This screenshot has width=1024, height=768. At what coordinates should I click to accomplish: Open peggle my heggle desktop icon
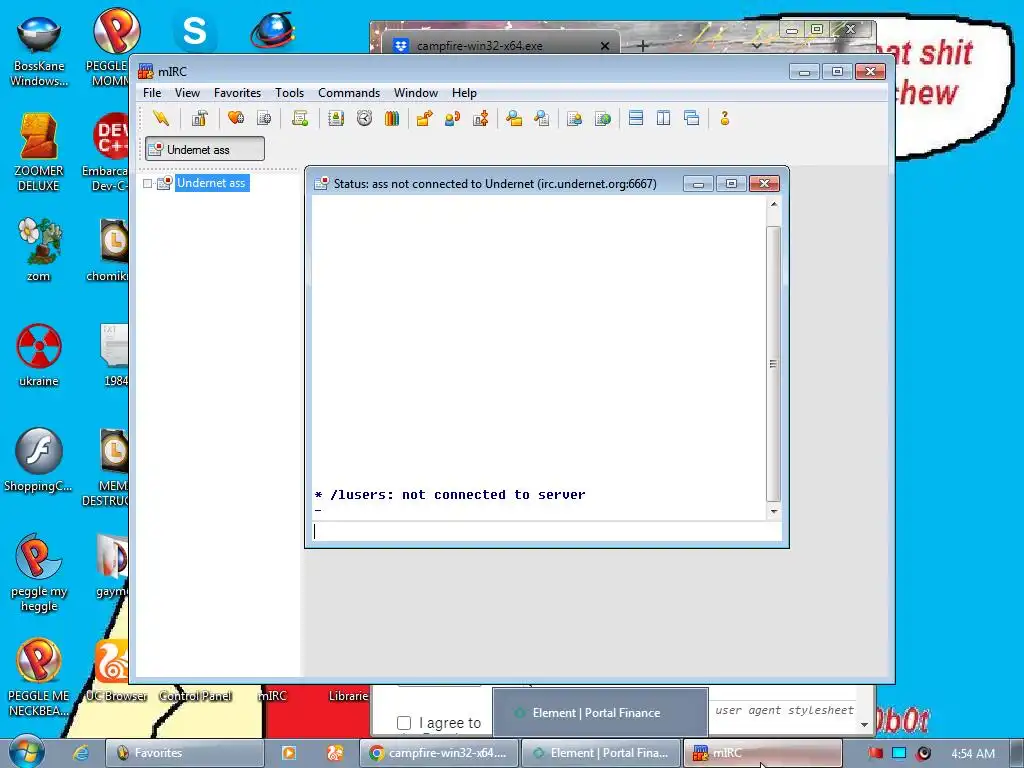coord(39,572)
